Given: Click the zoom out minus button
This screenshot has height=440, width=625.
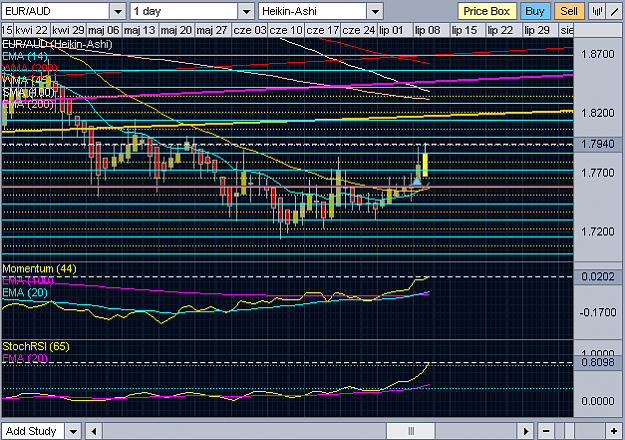Looking at the screenshot, I should click(546, 431).
